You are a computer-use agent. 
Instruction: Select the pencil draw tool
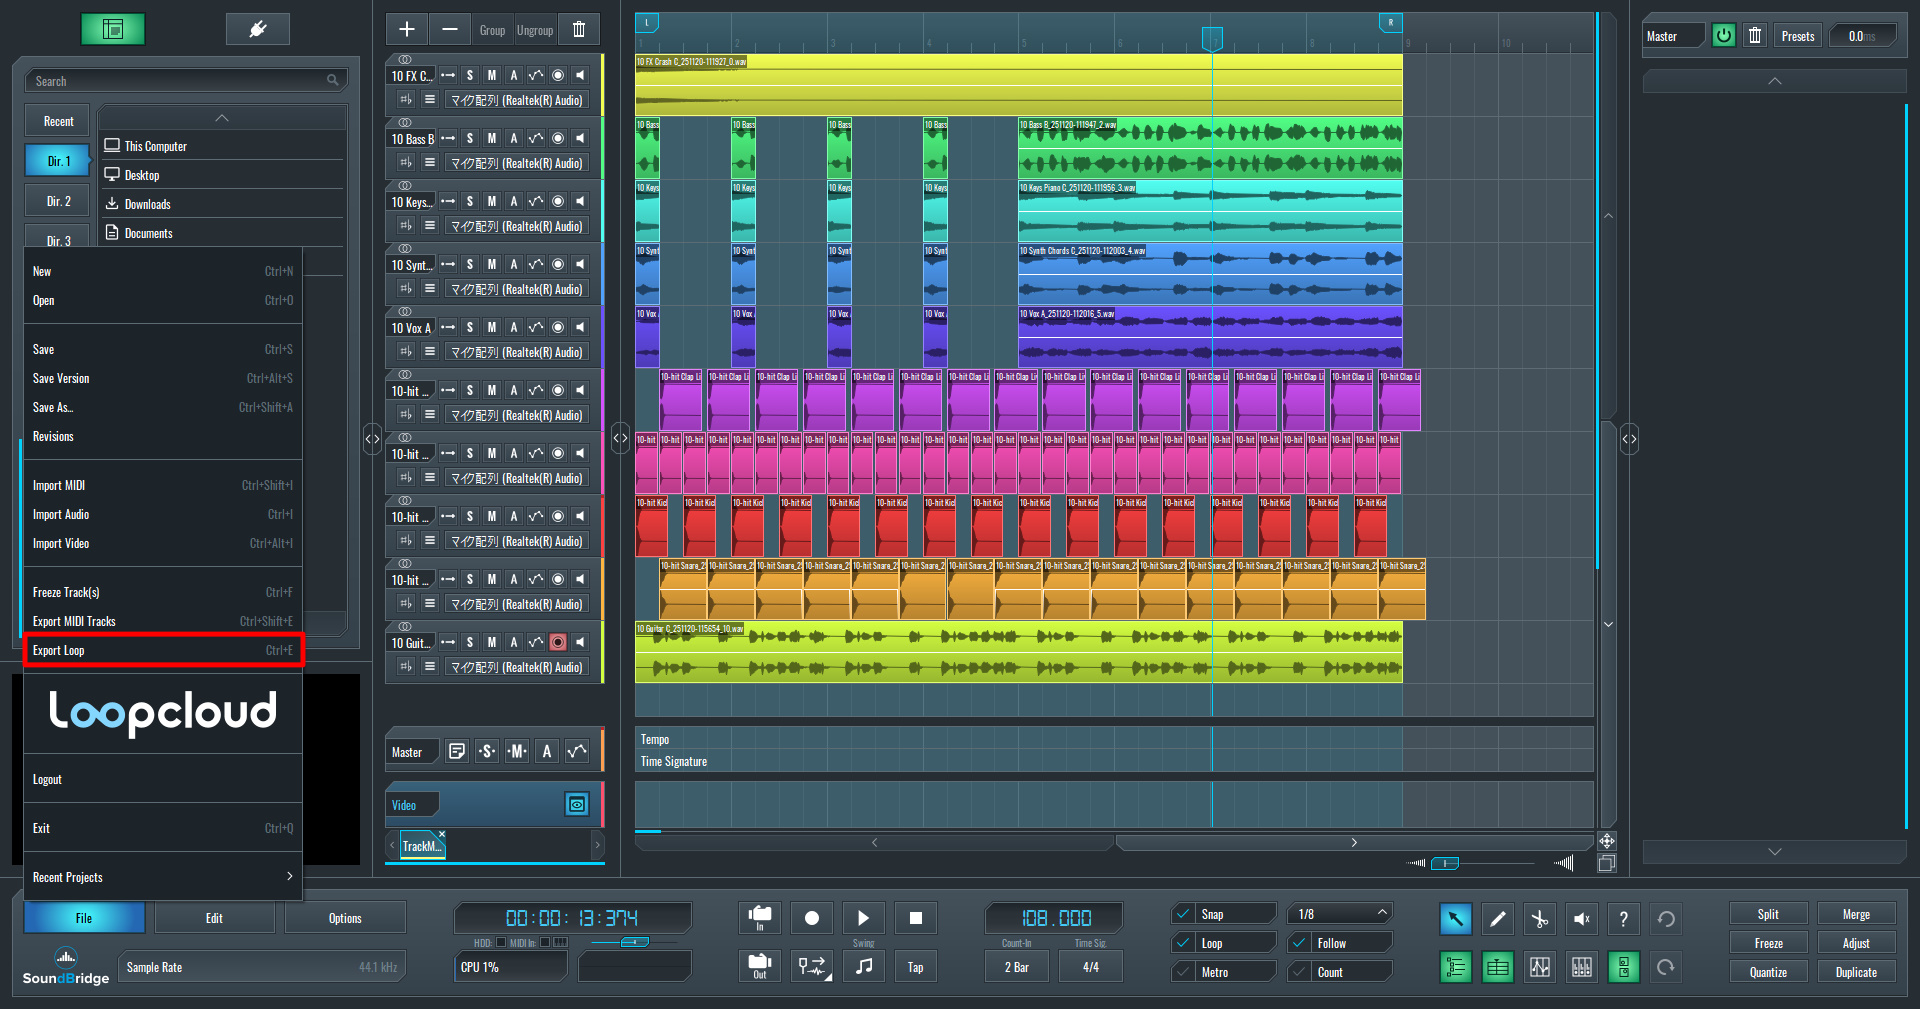point(1497,919)
